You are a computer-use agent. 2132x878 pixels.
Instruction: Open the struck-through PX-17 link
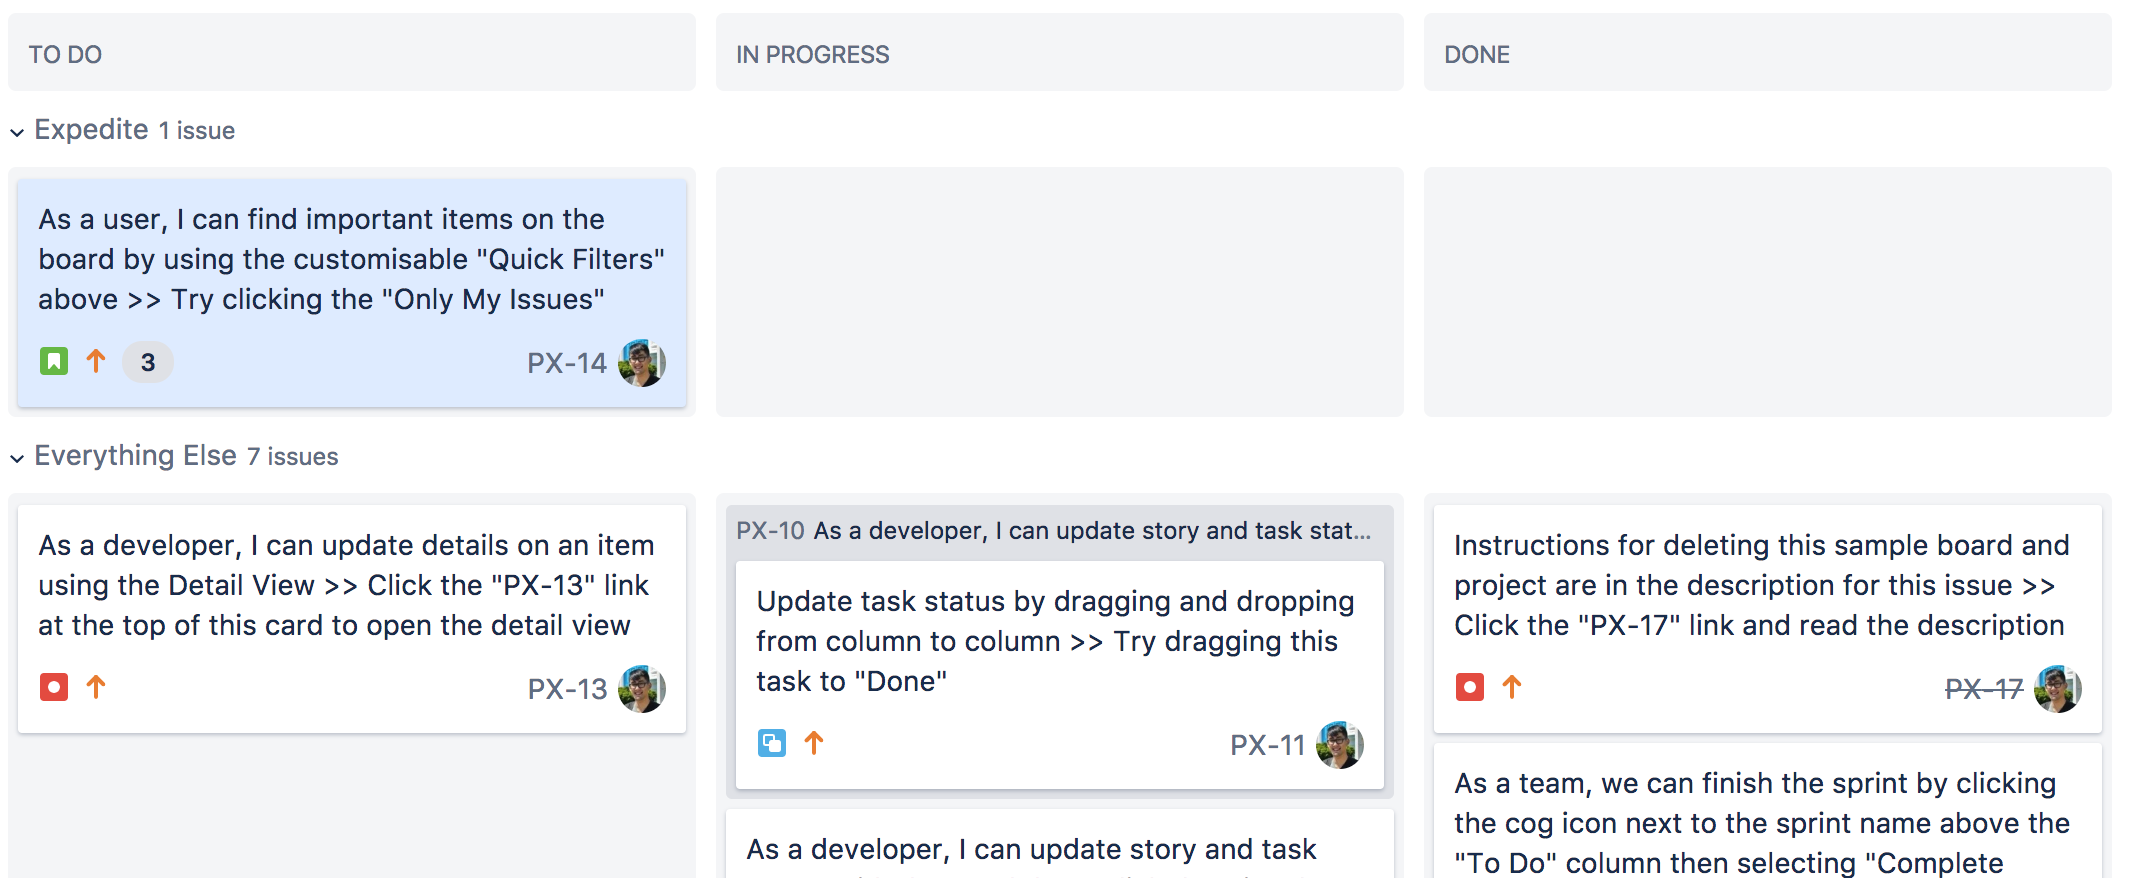tap(1984, 689)
